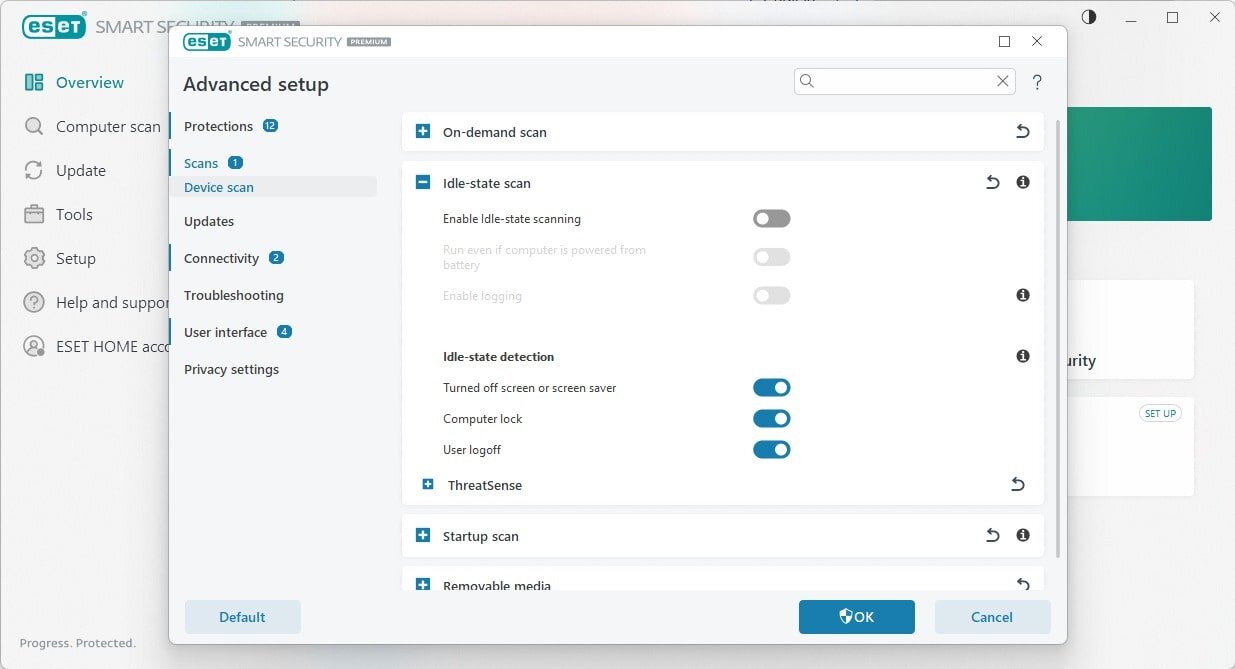Screen dimensions: 1235x669
Task: Toggle the contrast theme icon in main window
Action: (1089, 17)
